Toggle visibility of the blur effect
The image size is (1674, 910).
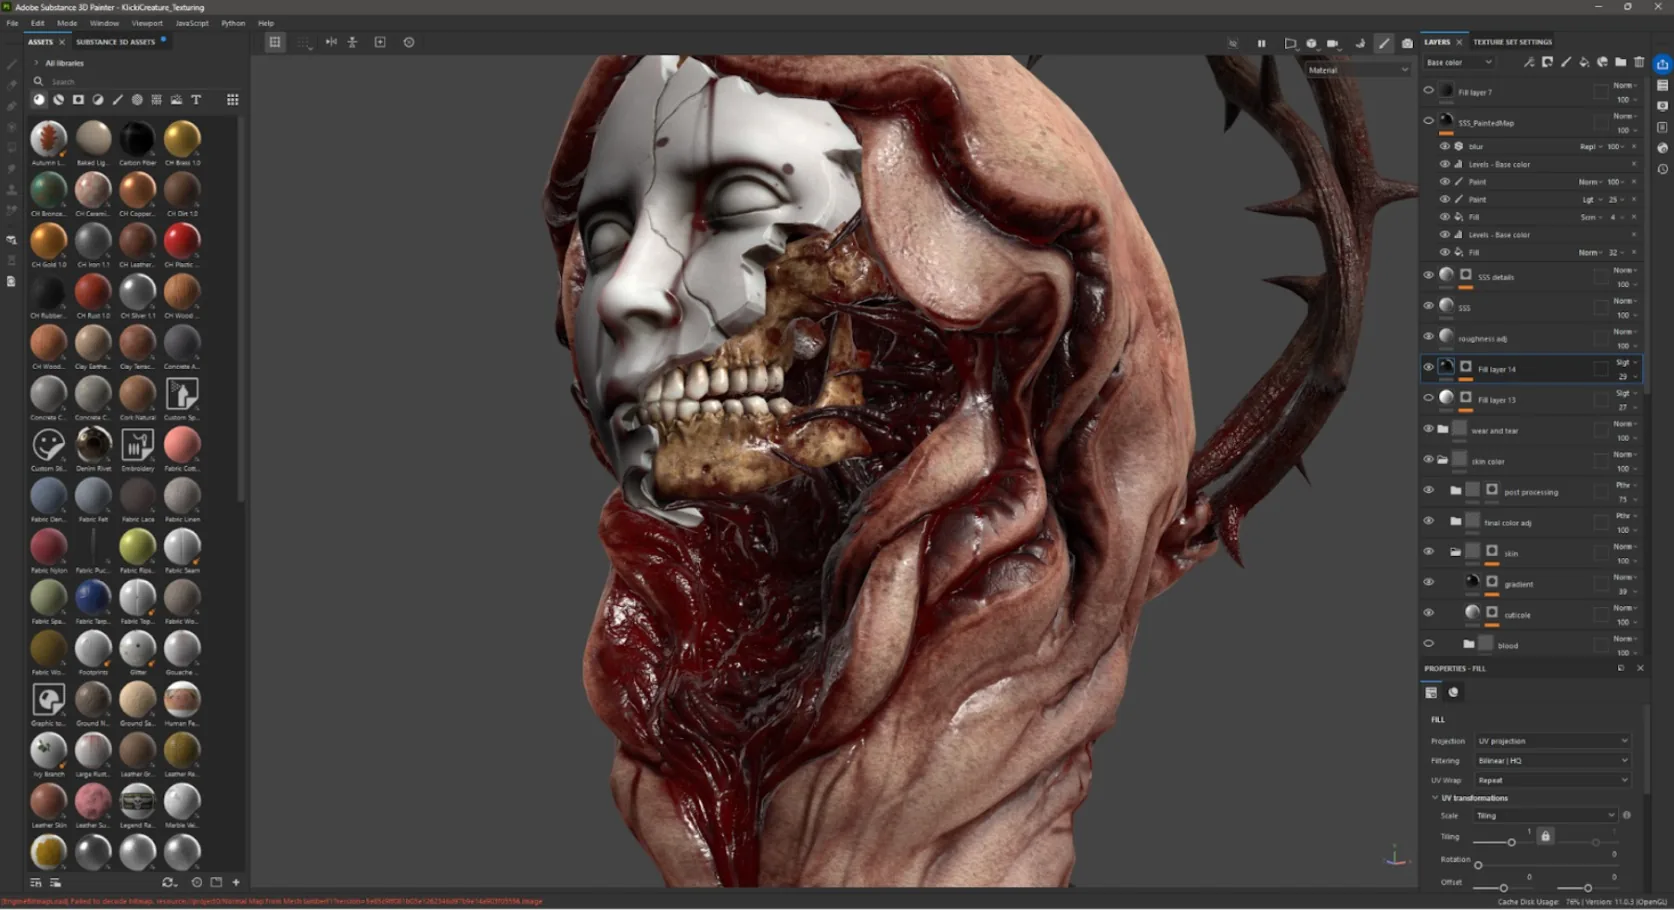click(1444, 146)
